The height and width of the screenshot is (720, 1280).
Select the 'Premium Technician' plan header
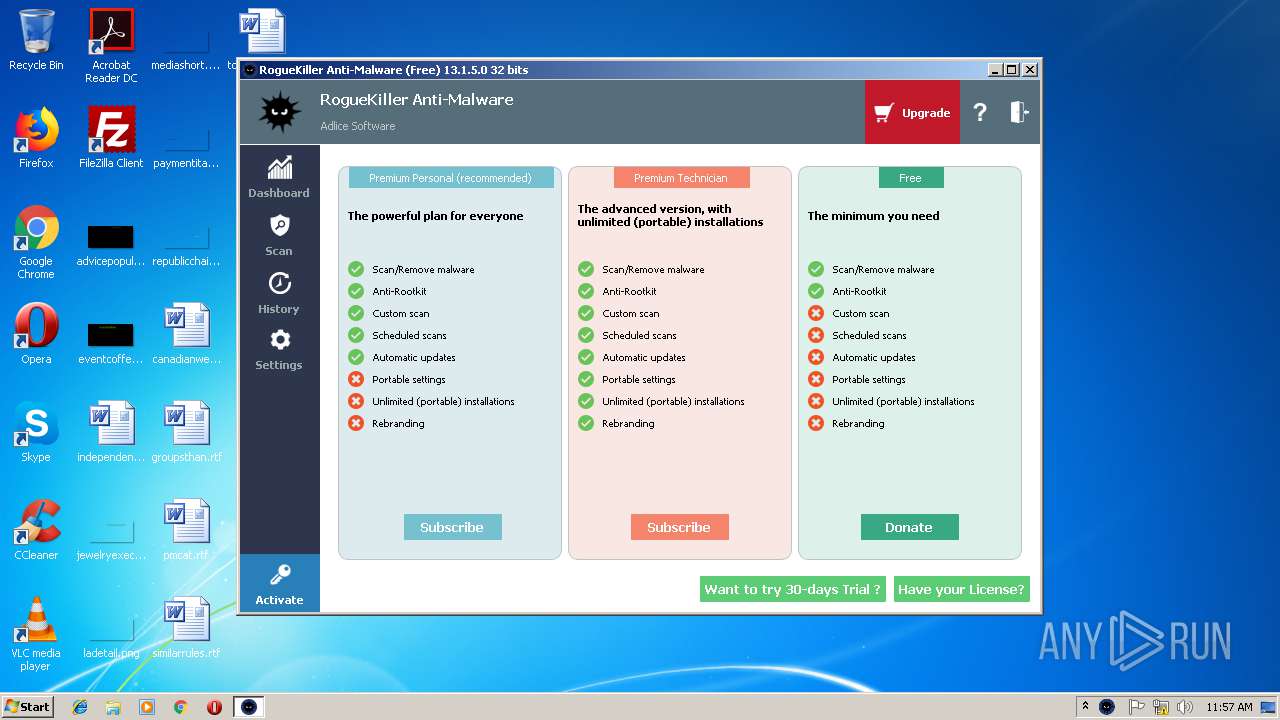(x=680, y=178)
